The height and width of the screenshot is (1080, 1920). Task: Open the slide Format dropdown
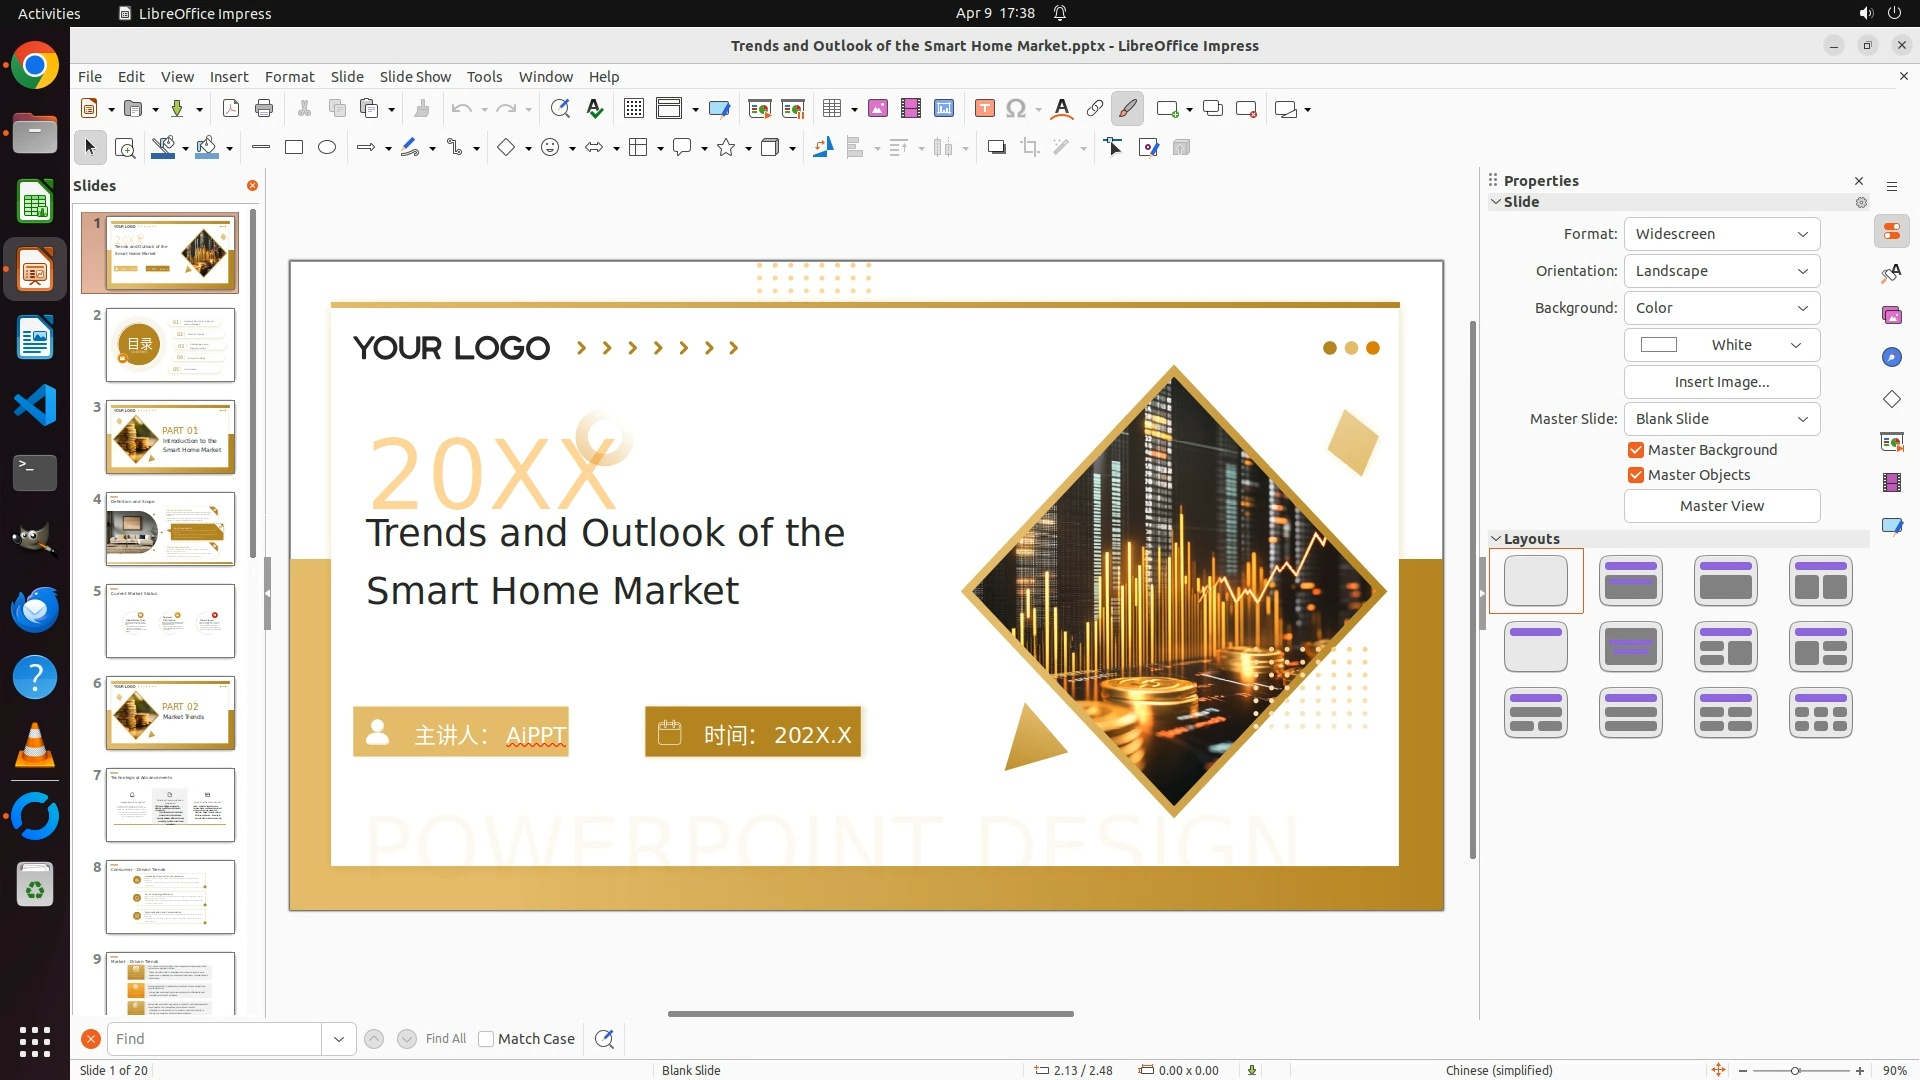click(1721, 234)
